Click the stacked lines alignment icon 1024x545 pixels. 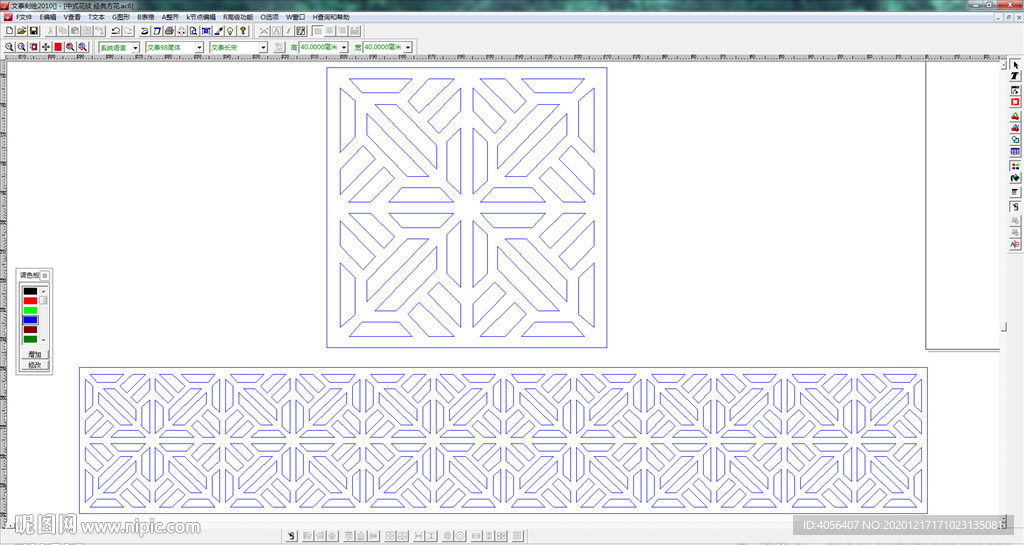click(1015, 192)
